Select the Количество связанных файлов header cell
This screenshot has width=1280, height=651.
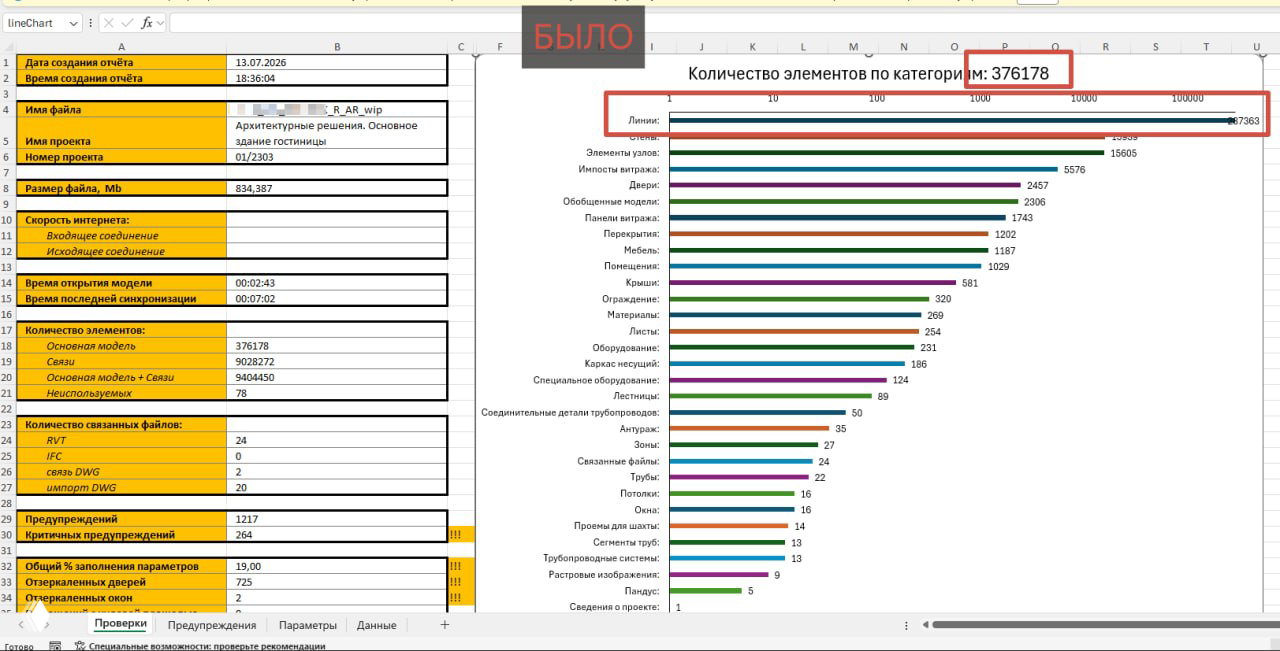(x=122, y=424)
